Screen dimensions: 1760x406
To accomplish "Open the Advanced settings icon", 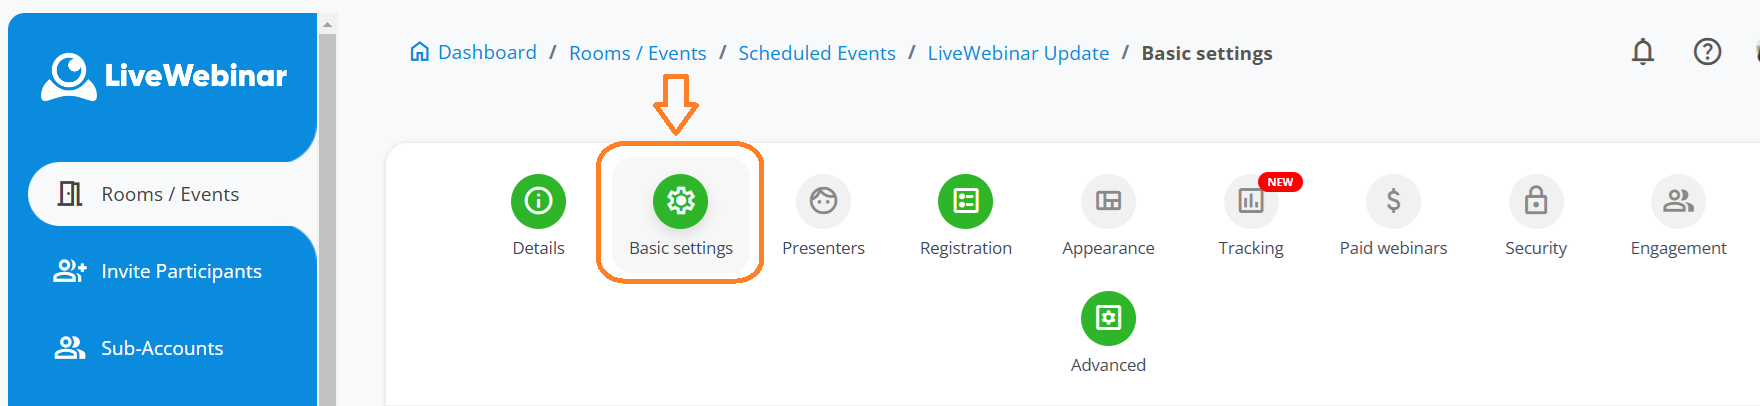I will pyautogui.click(x=1108, y=318).
